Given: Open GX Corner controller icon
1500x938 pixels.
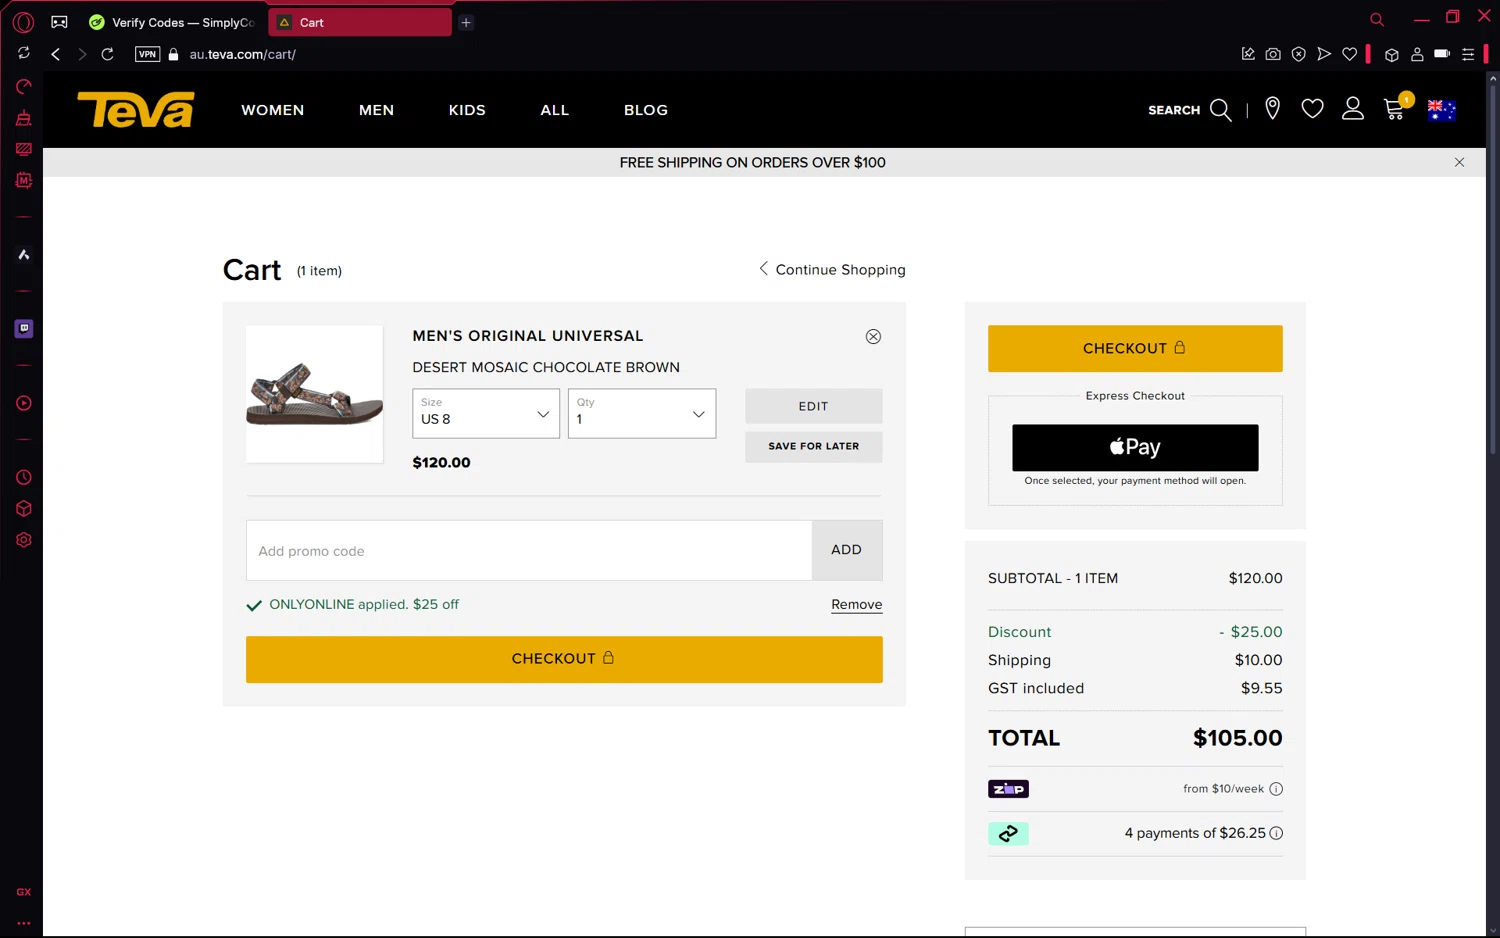Looking at the screenshot, I should pos(60,22).
